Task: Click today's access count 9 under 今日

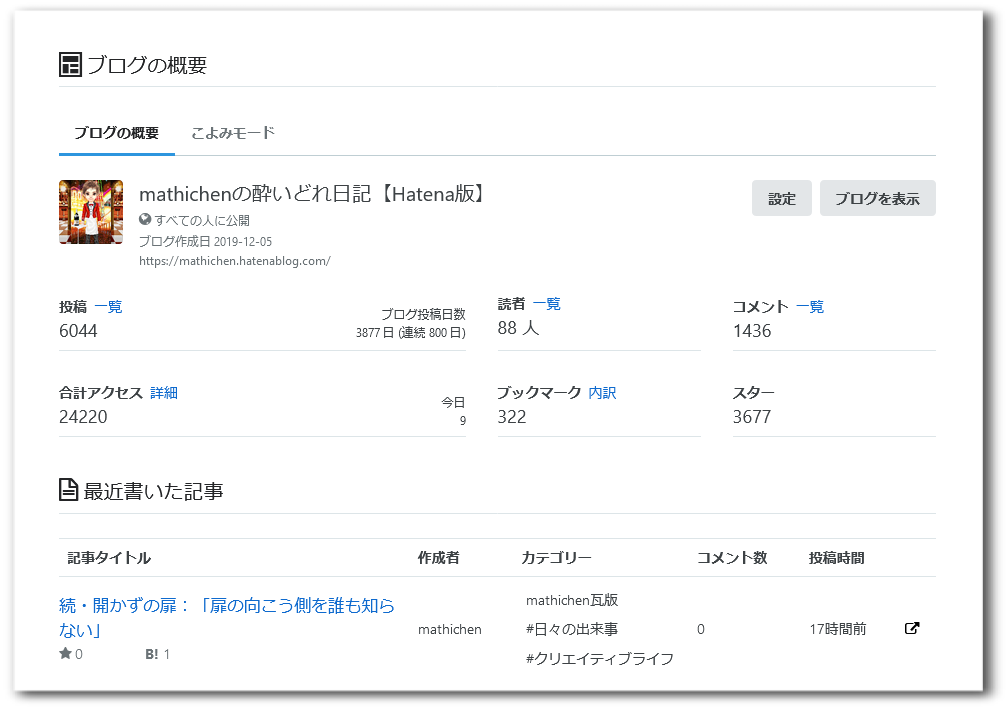Action: tap(462, 421)
